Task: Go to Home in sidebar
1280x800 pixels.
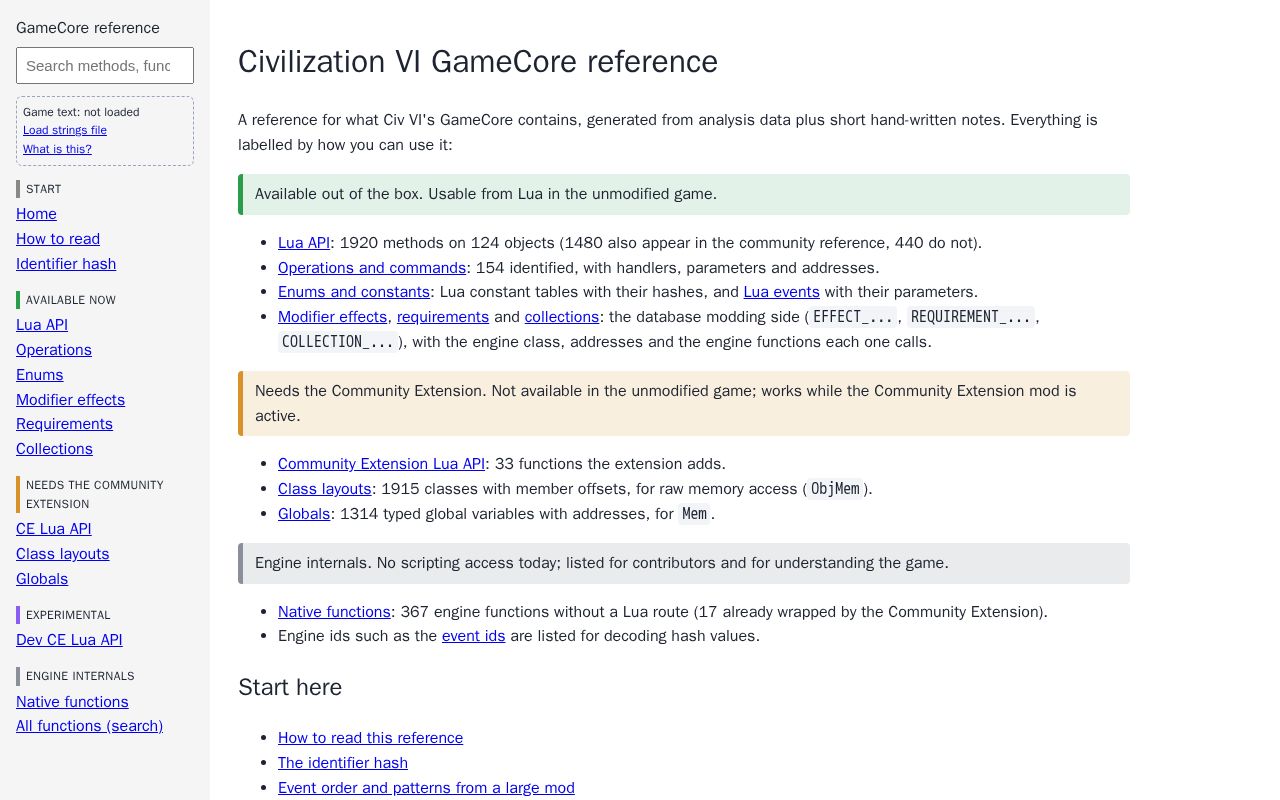Action: [x=36, y=214]
